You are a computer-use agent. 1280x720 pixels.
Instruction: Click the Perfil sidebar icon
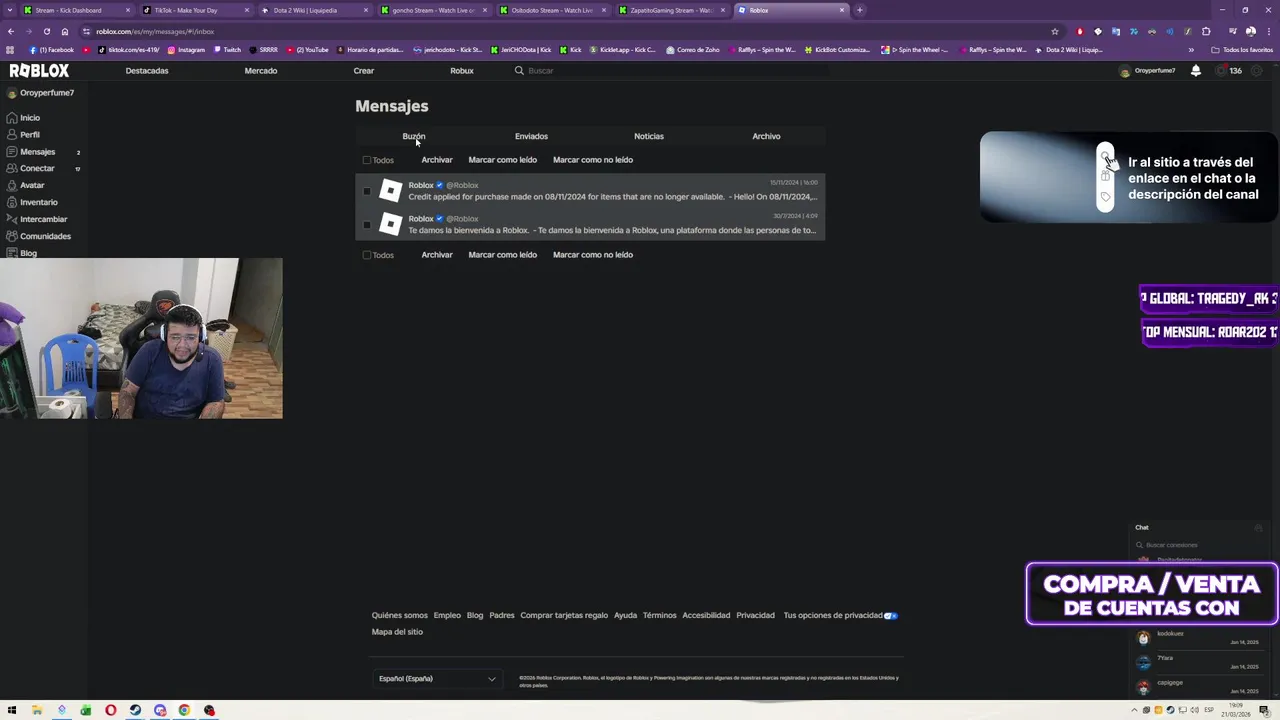tap(12, 135)
